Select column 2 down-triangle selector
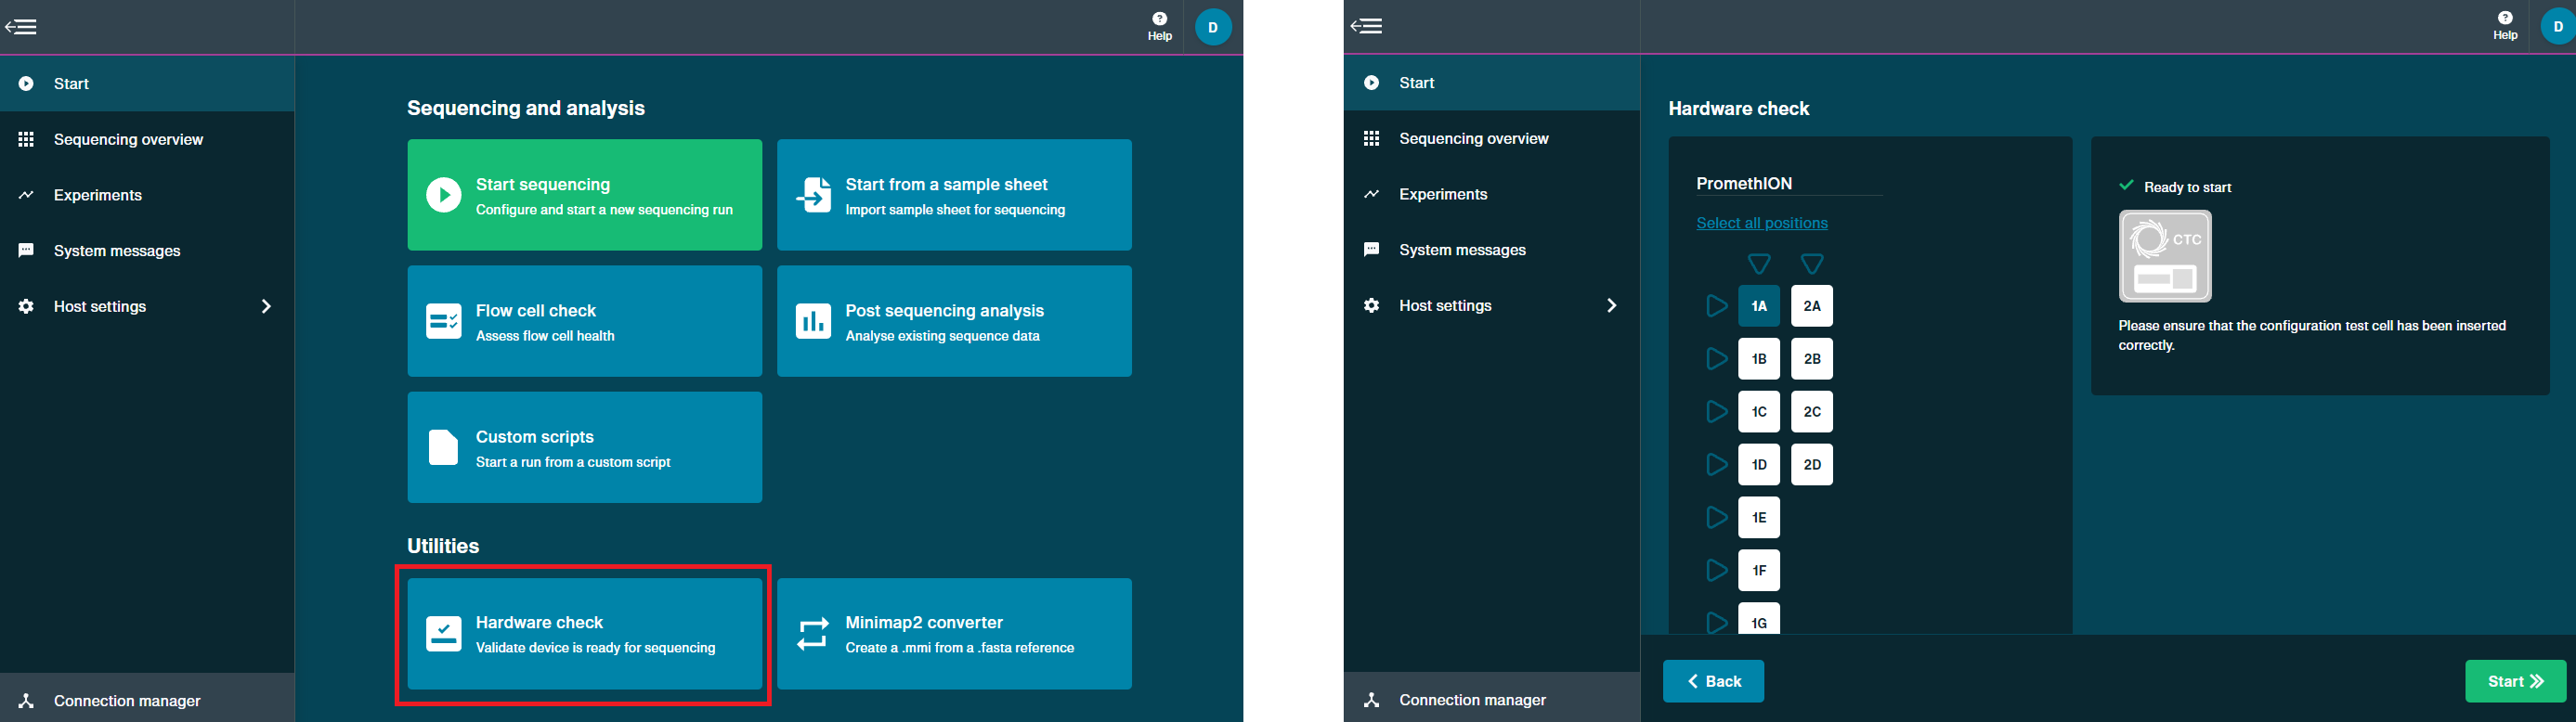 pos(1812,264)
